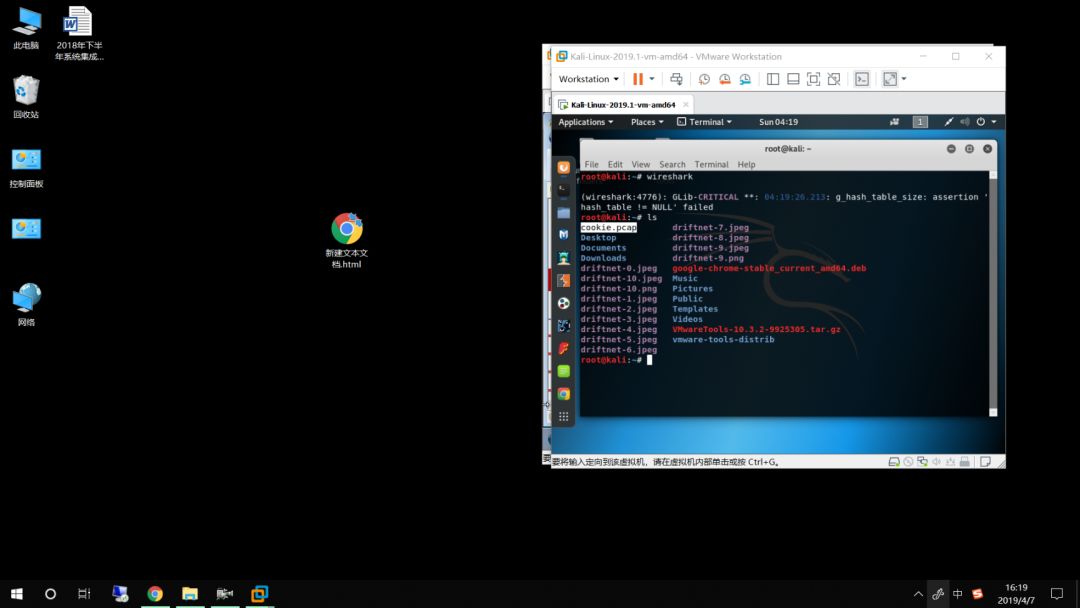Open Show Applications grid at dock bottom
The image size is (1080, 608).
[563, 415]
